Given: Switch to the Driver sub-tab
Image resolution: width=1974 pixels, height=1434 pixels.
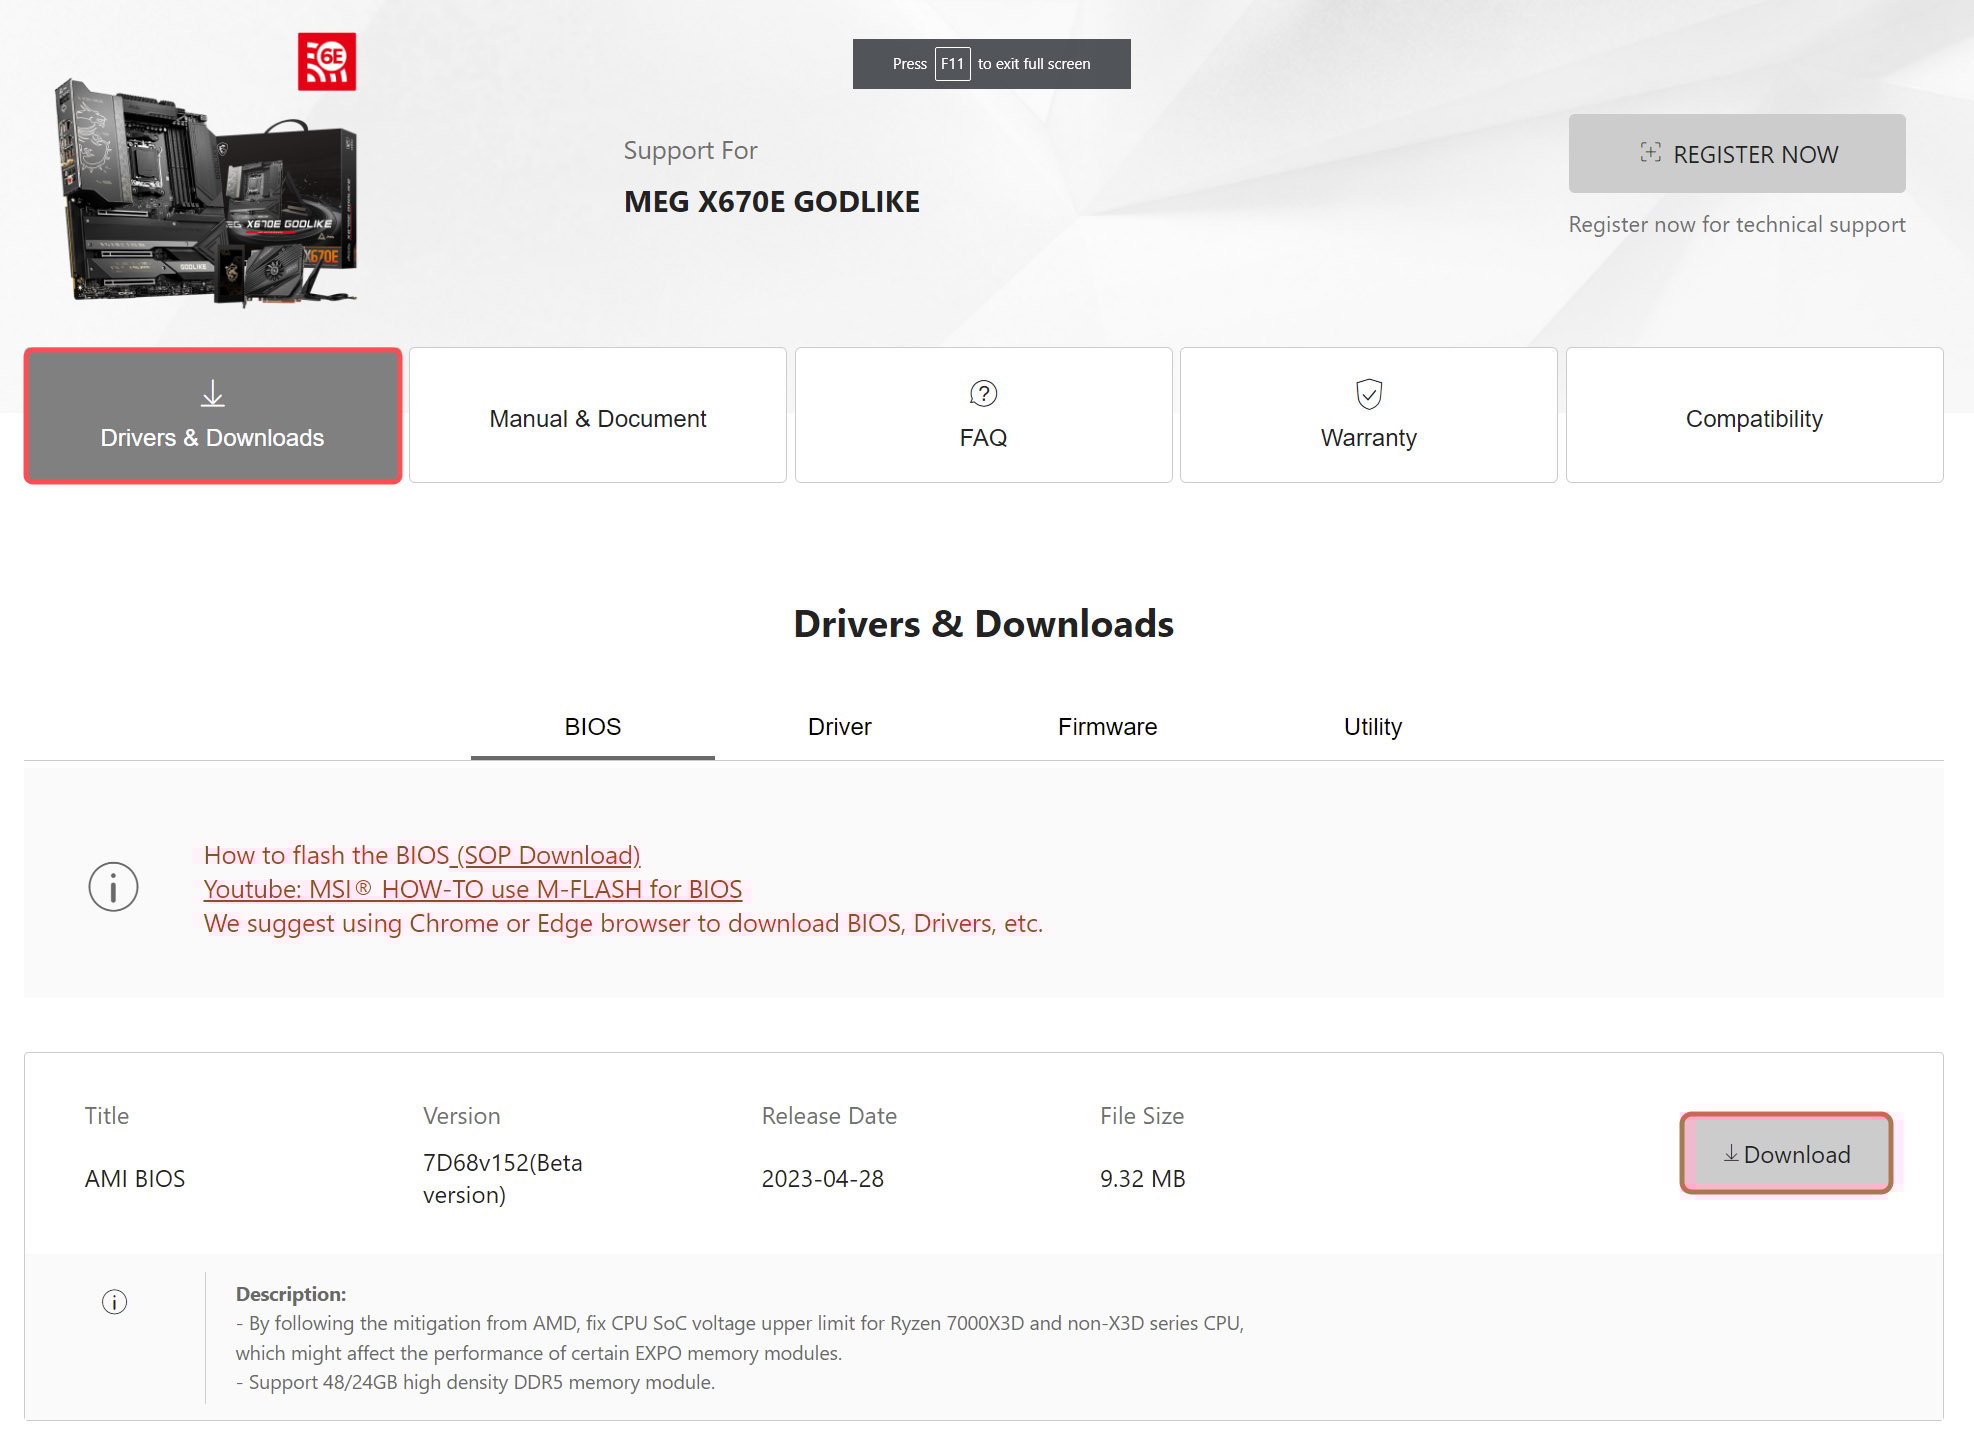Looking at the screenshot, I should coord(840,727).
